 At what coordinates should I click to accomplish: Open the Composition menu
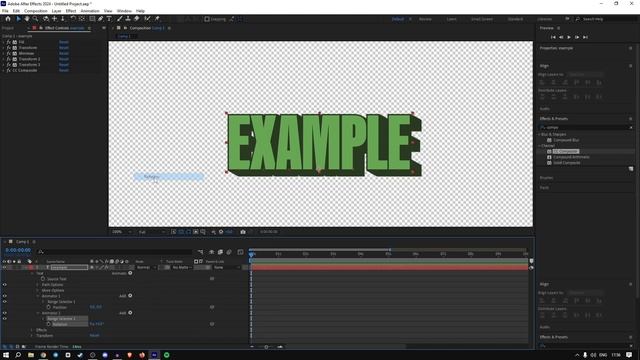[36, 11]
